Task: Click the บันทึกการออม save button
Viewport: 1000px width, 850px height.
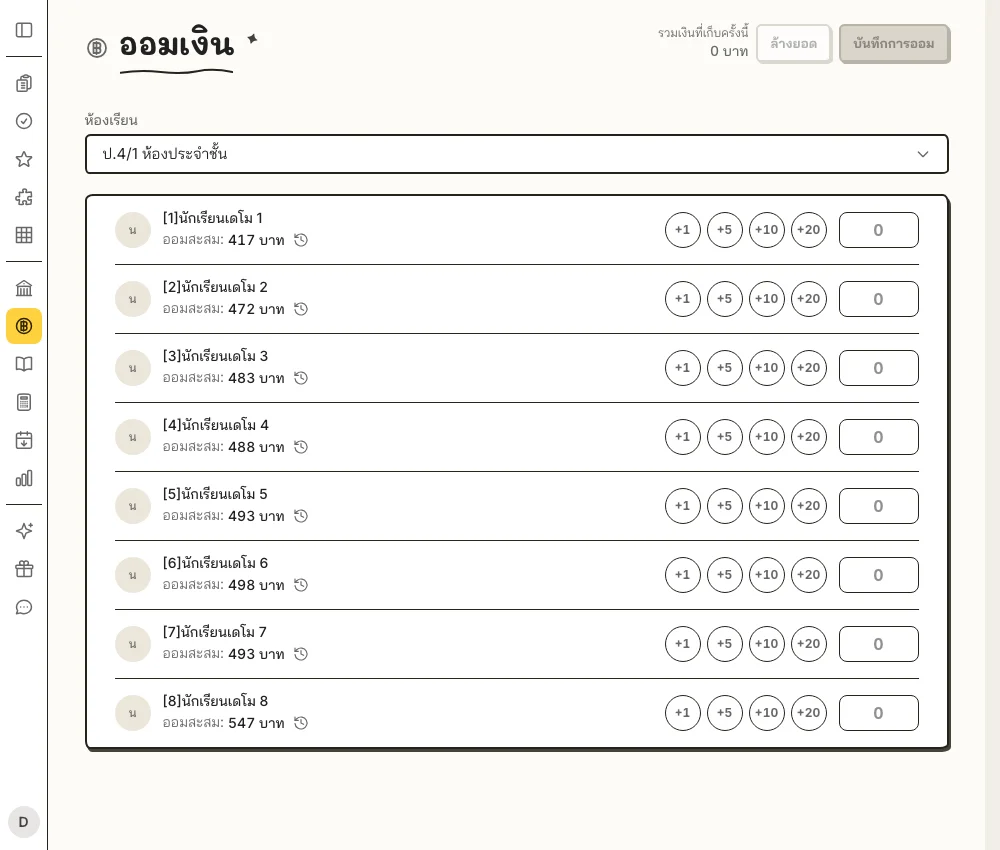Action: [x=894, y=44]
